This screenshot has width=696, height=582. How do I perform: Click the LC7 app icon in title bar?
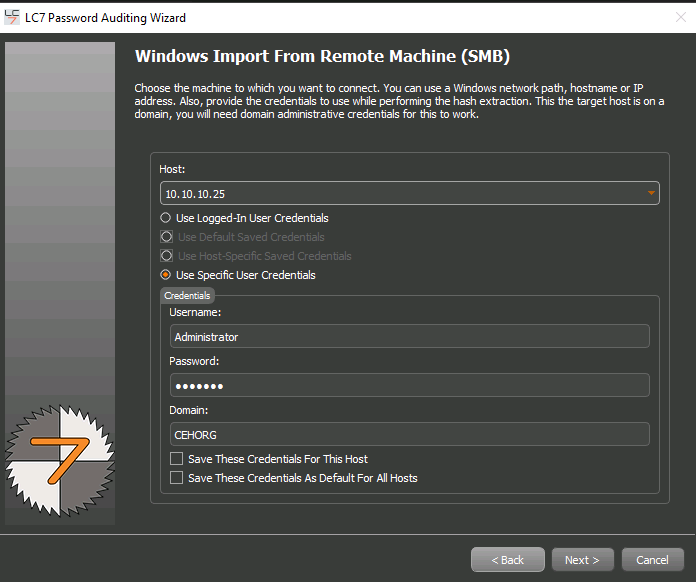pos(12,17)
